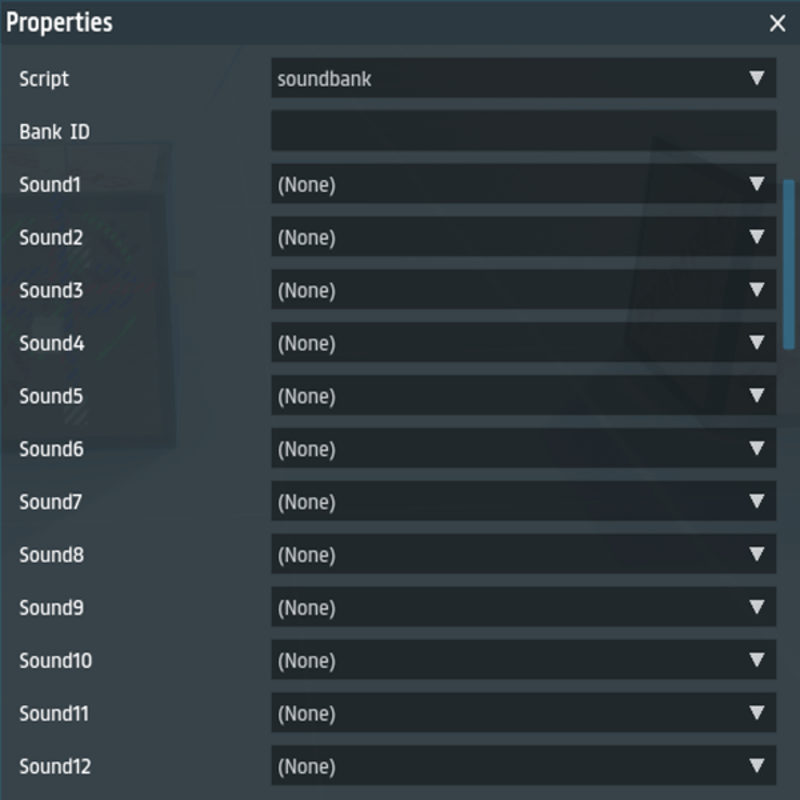Viewport: 800px width, 800px height.
Task: Close the Properties panel
Action: click(777, 24)
